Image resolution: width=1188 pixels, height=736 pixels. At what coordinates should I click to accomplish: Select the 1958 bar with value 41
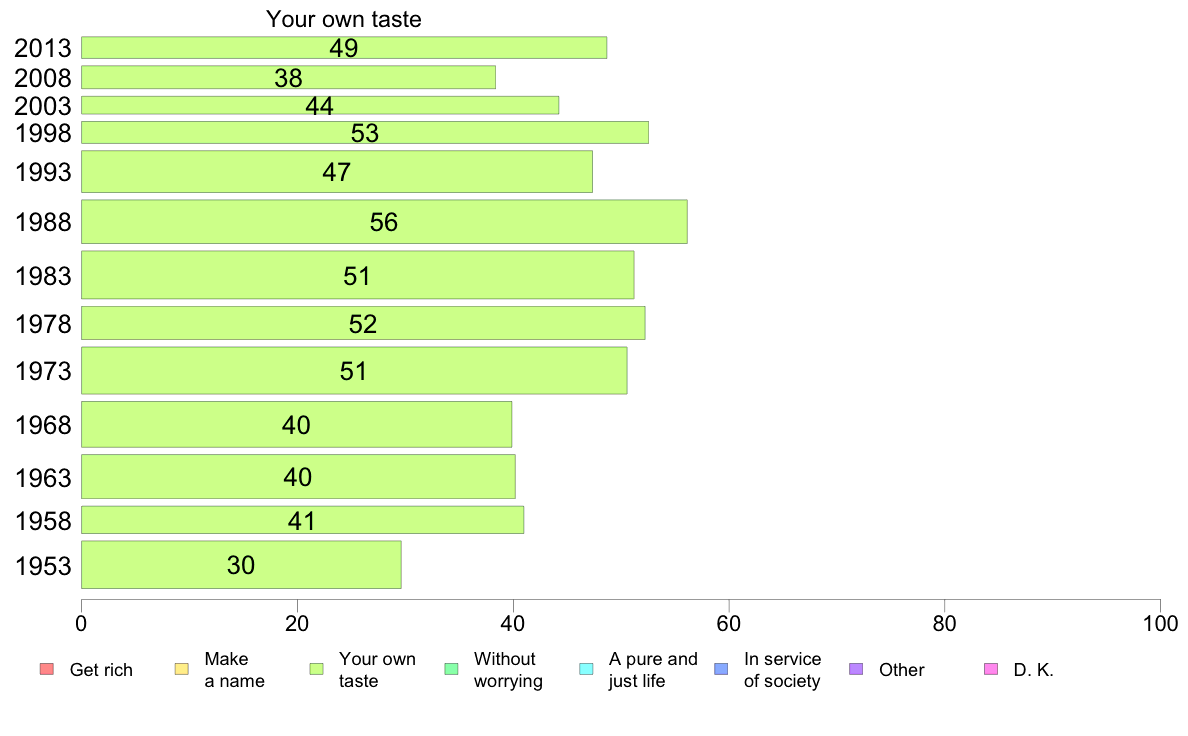[x=302, y=521]
